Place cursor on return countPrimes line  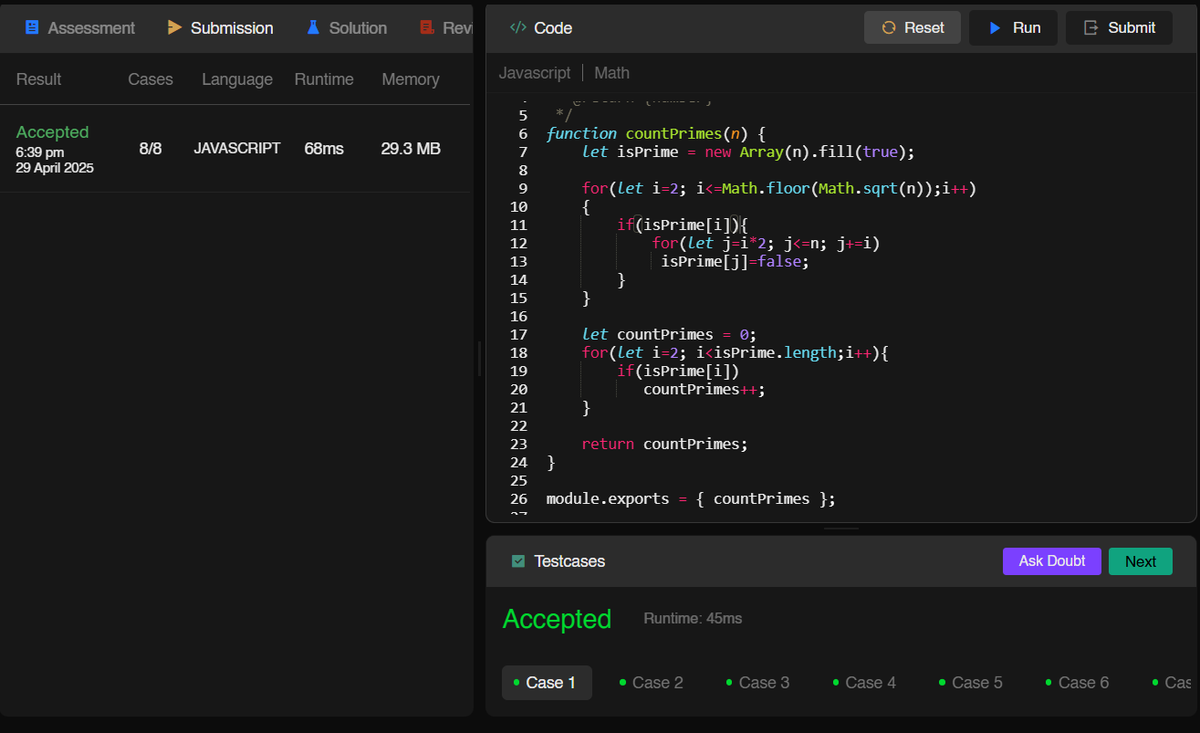tap(665, 443)
